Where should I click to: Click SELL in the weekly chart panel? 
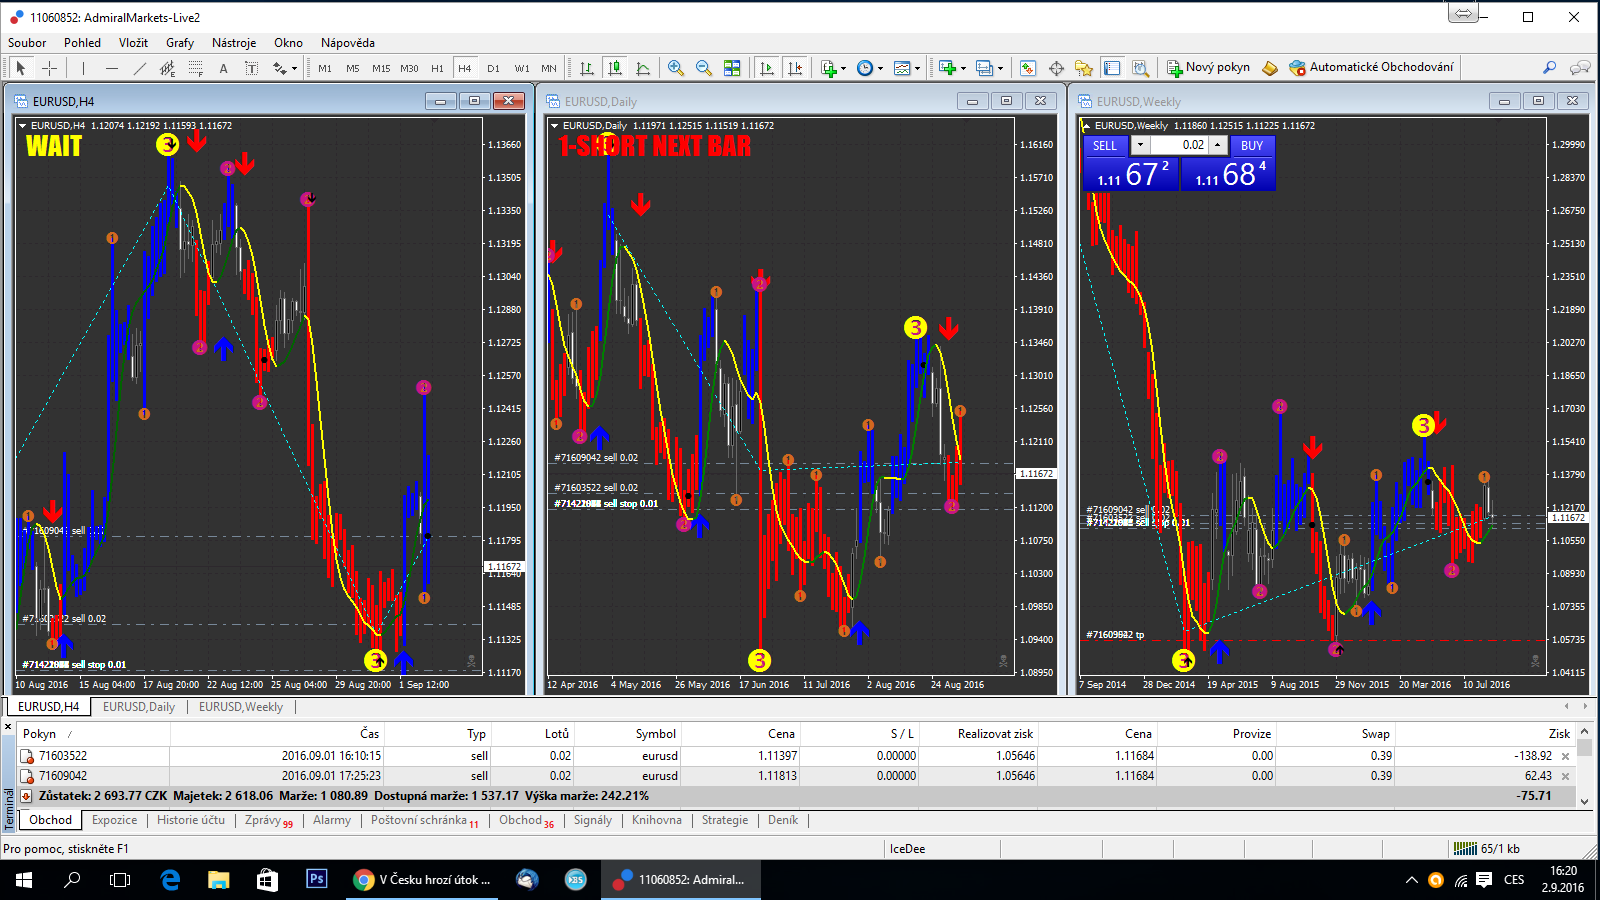(x=1105, y=145)
